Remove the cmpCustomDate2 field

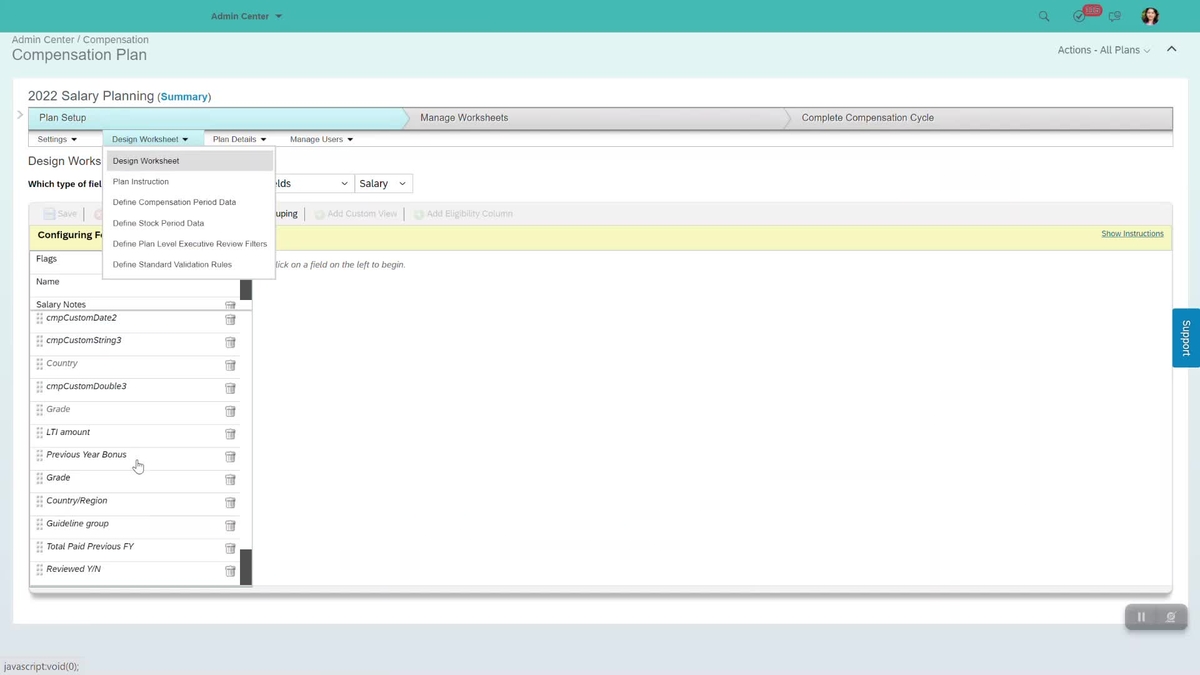[x=230, y=319]
